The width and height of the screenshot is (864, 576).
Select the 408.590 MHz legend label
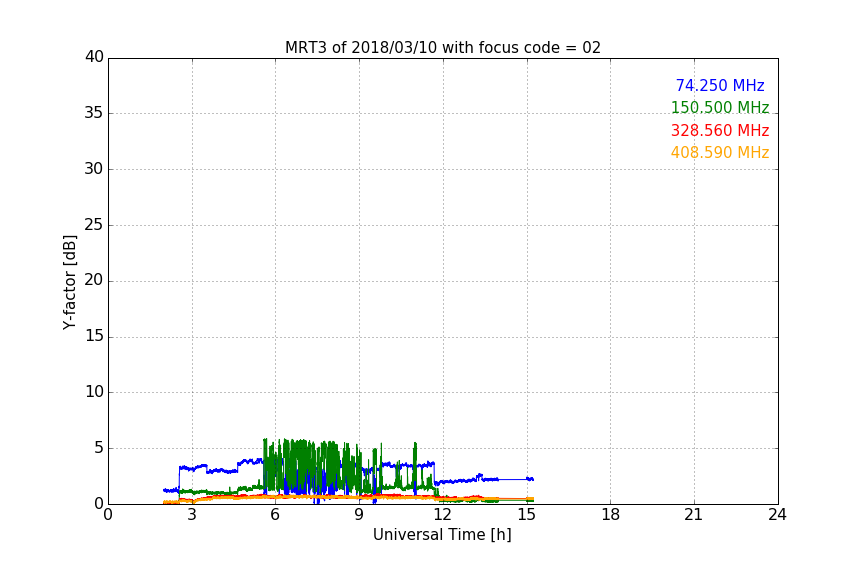coord(720,153)
